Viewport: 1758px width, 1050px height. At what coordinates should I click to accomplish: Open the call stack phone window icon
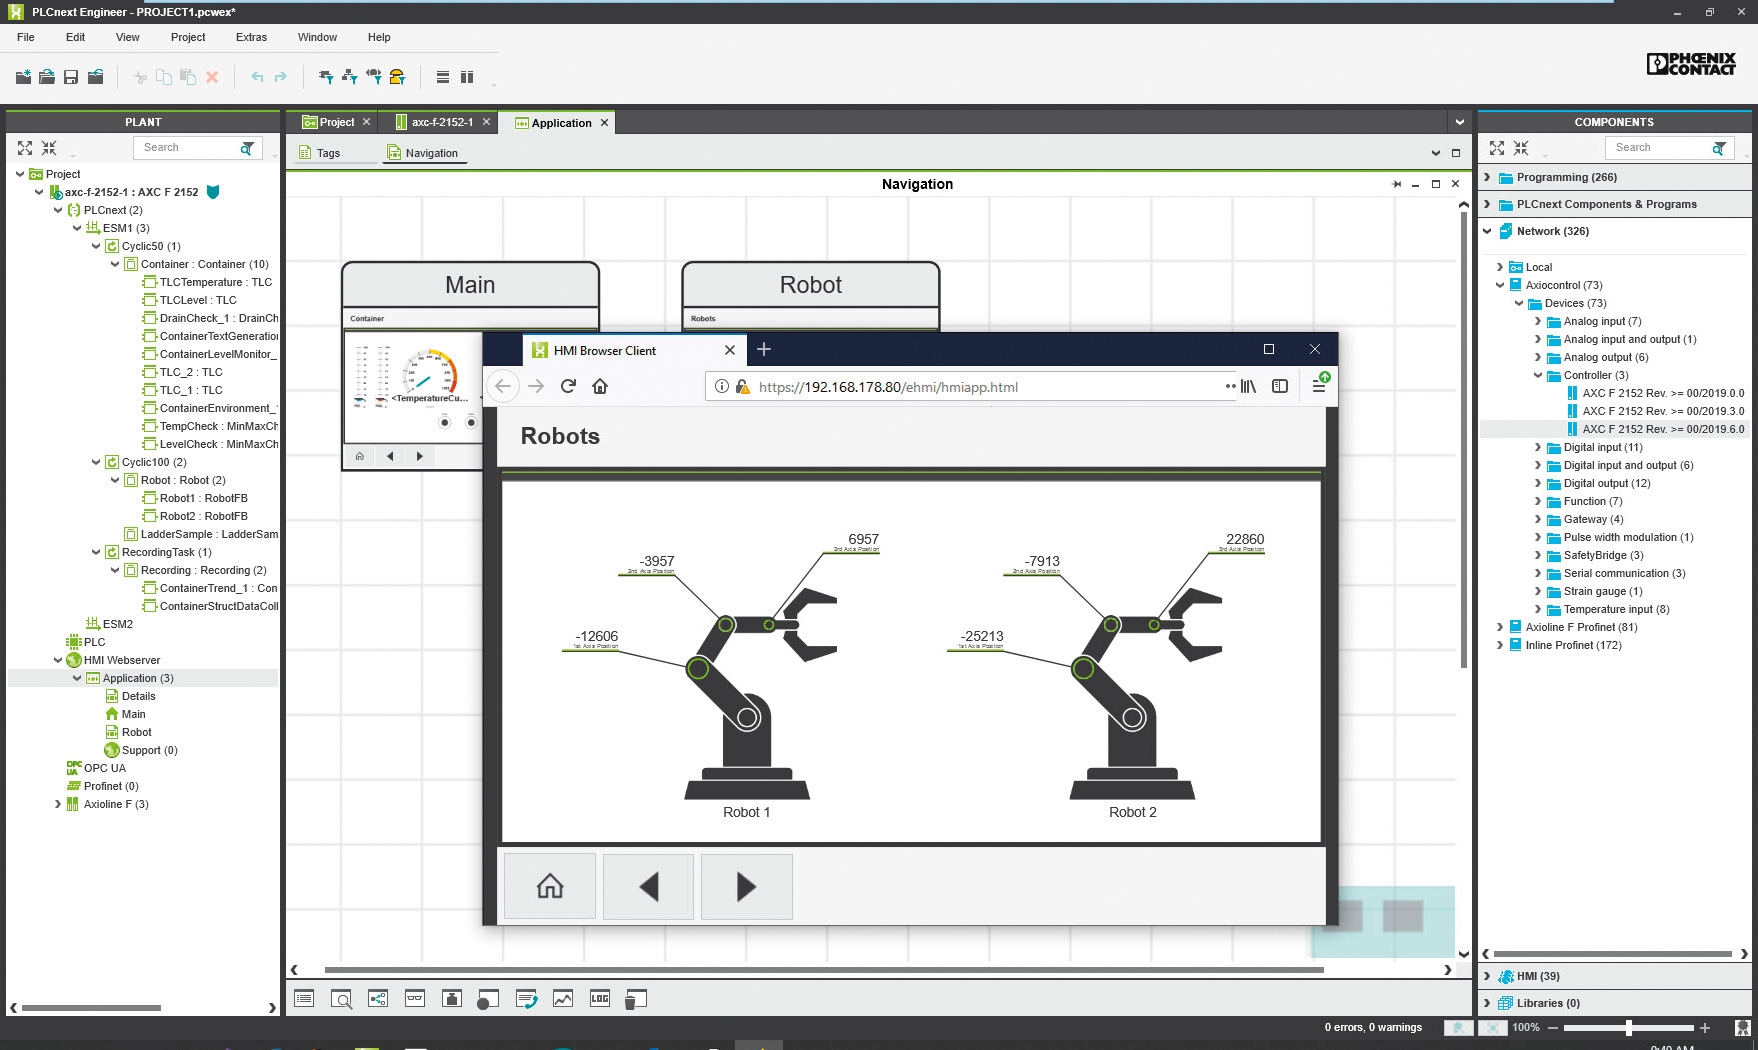(526, 999)
